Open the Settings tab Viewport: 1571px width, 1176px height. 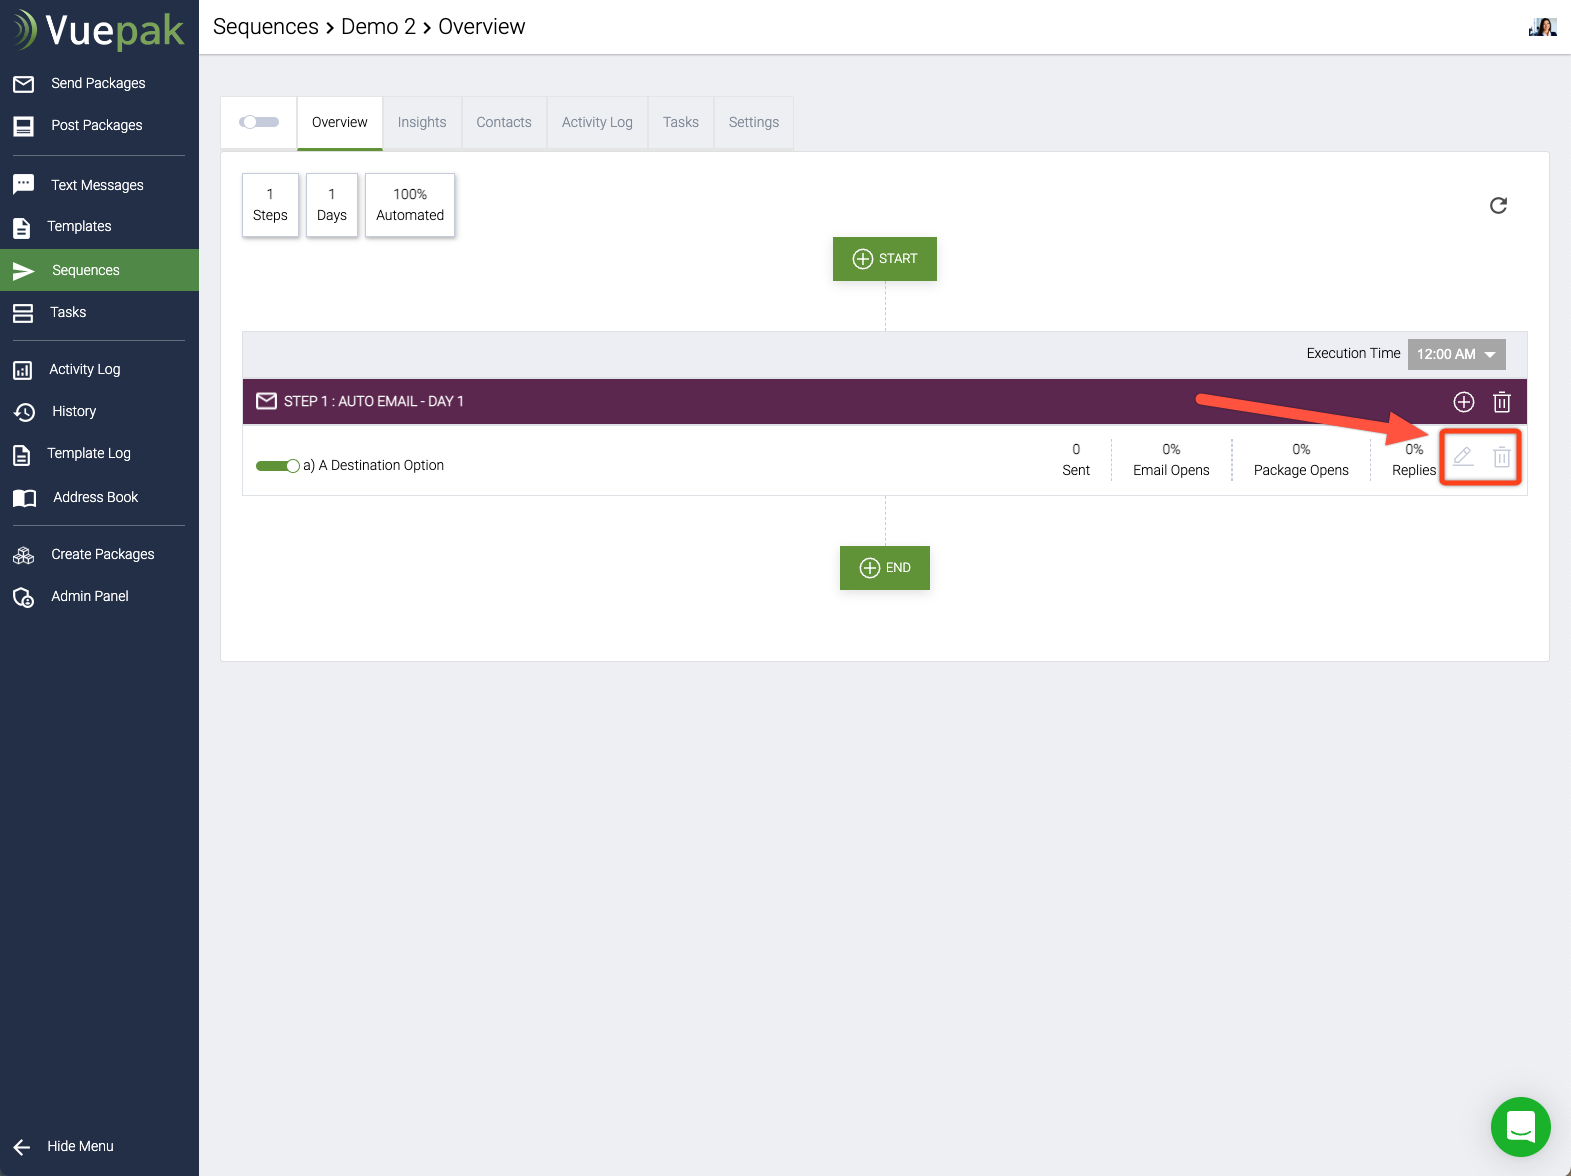(x=753, y=122)
